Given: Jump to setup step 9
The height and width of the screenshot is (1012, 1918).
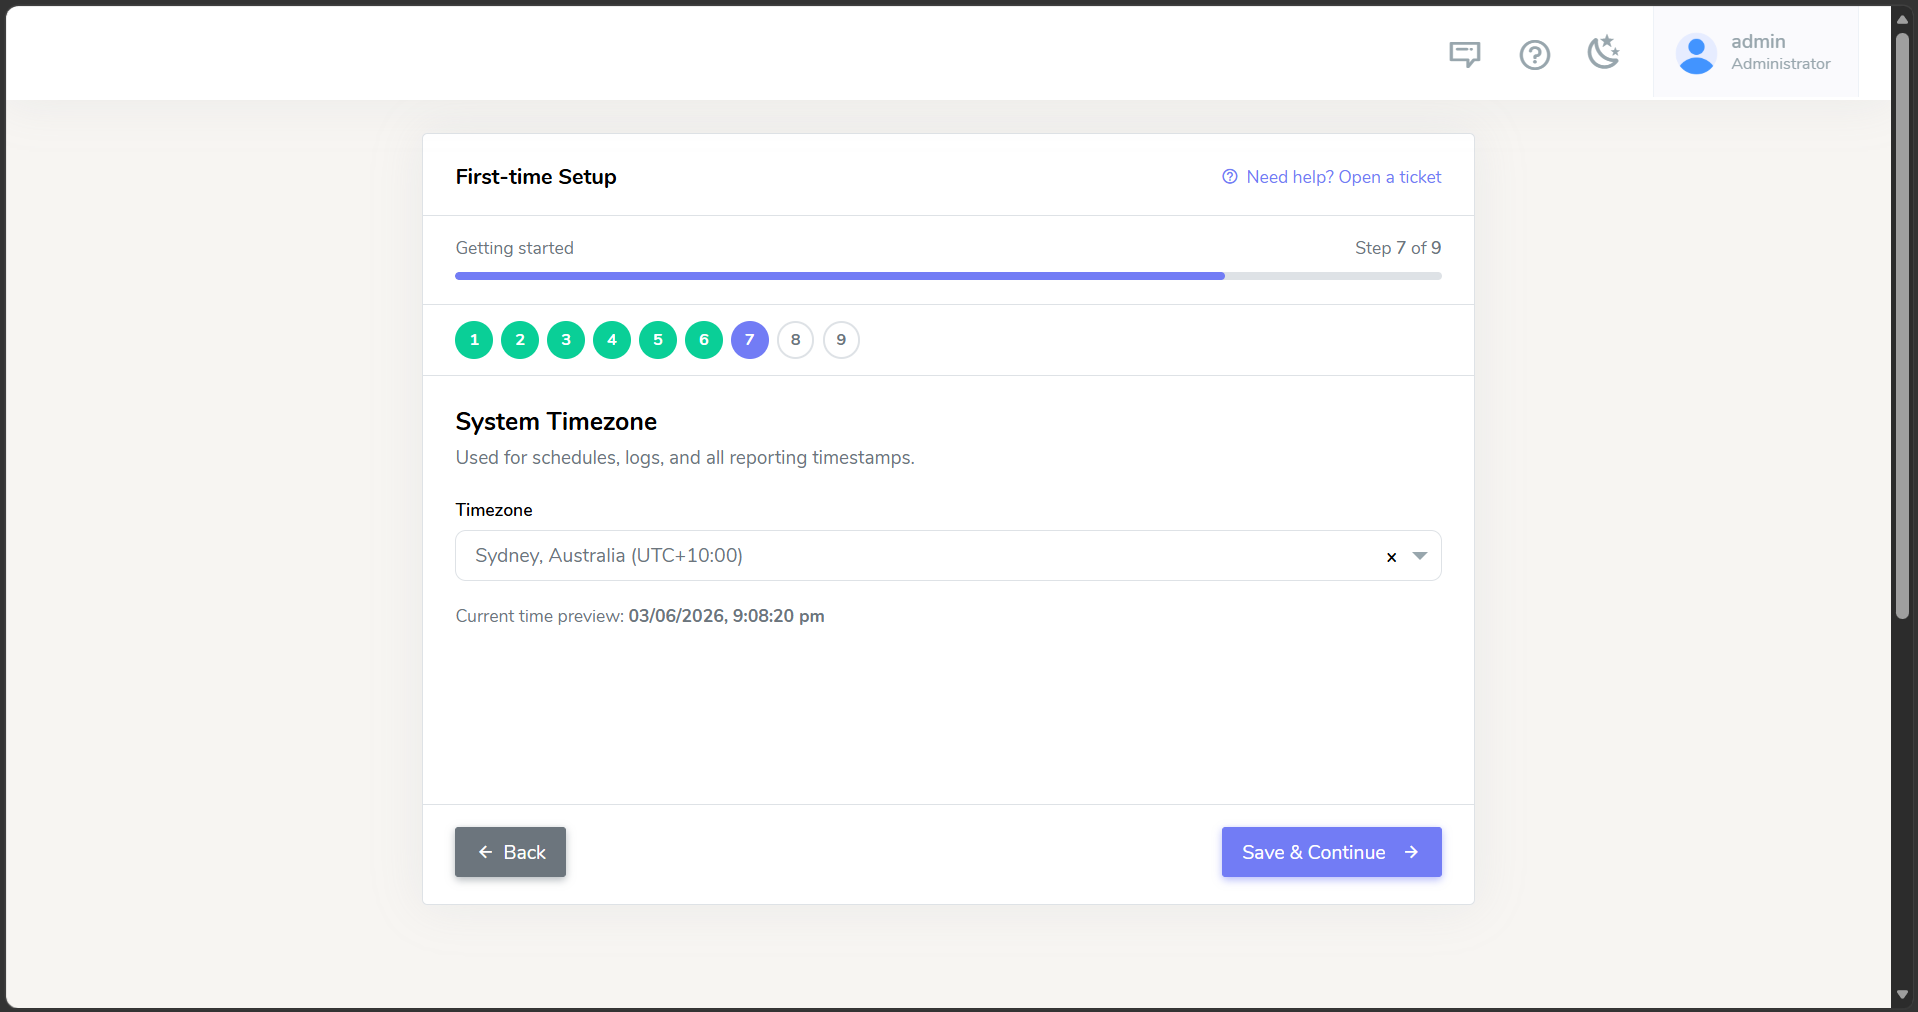Looking at the screenshot, I should 842,340.
